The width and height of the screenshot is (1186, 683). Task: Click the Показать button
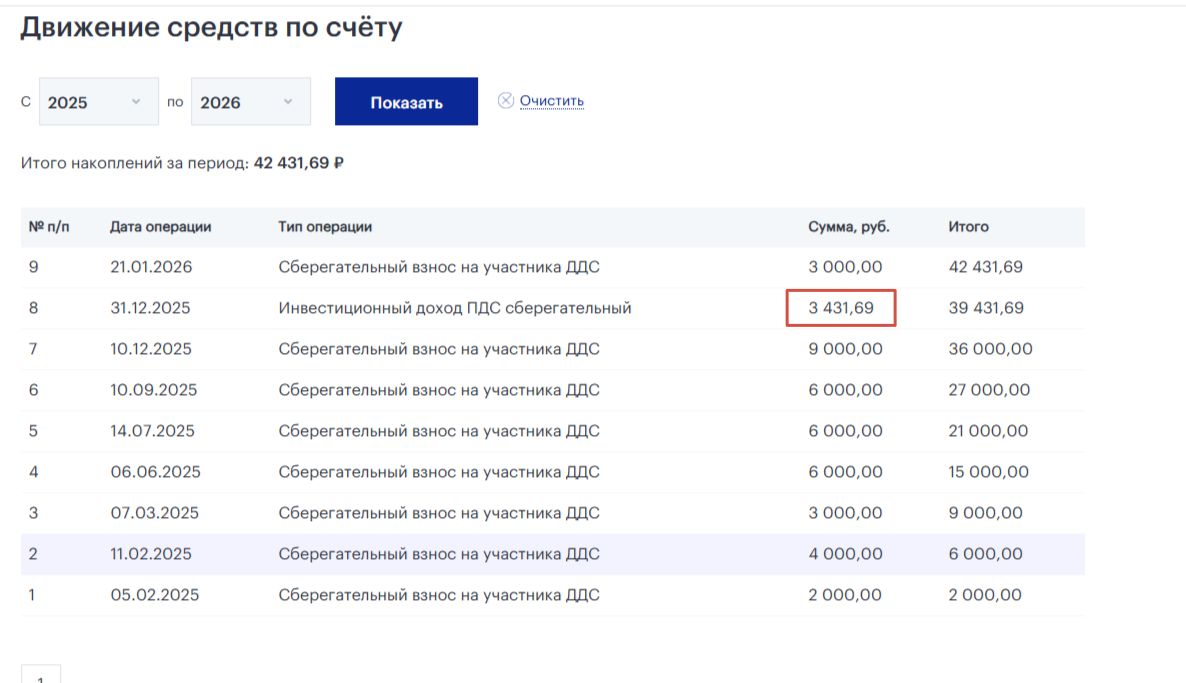pyautogui.click(x=406, y=101)
